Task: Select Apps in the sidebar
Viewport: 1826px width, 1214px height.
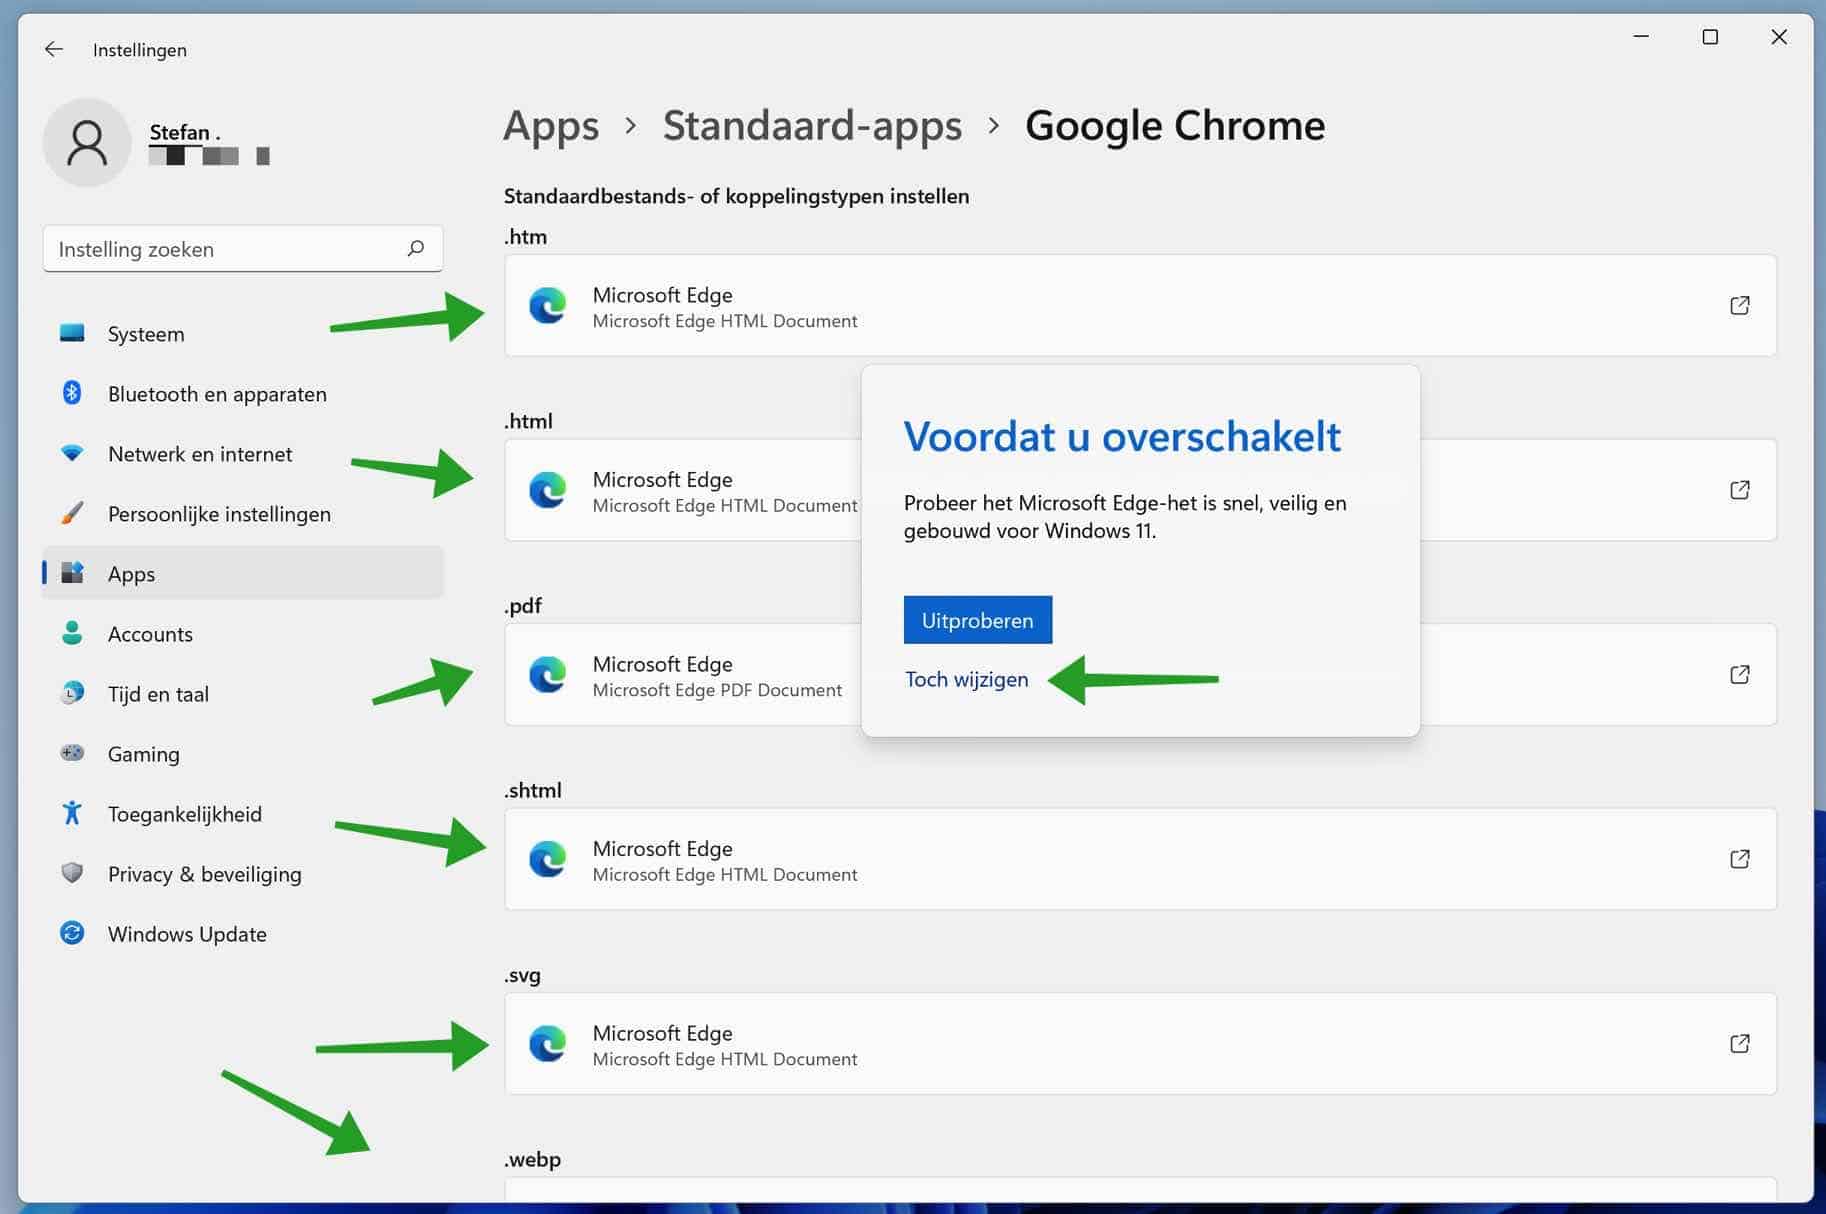Action: tap(130, 573)
